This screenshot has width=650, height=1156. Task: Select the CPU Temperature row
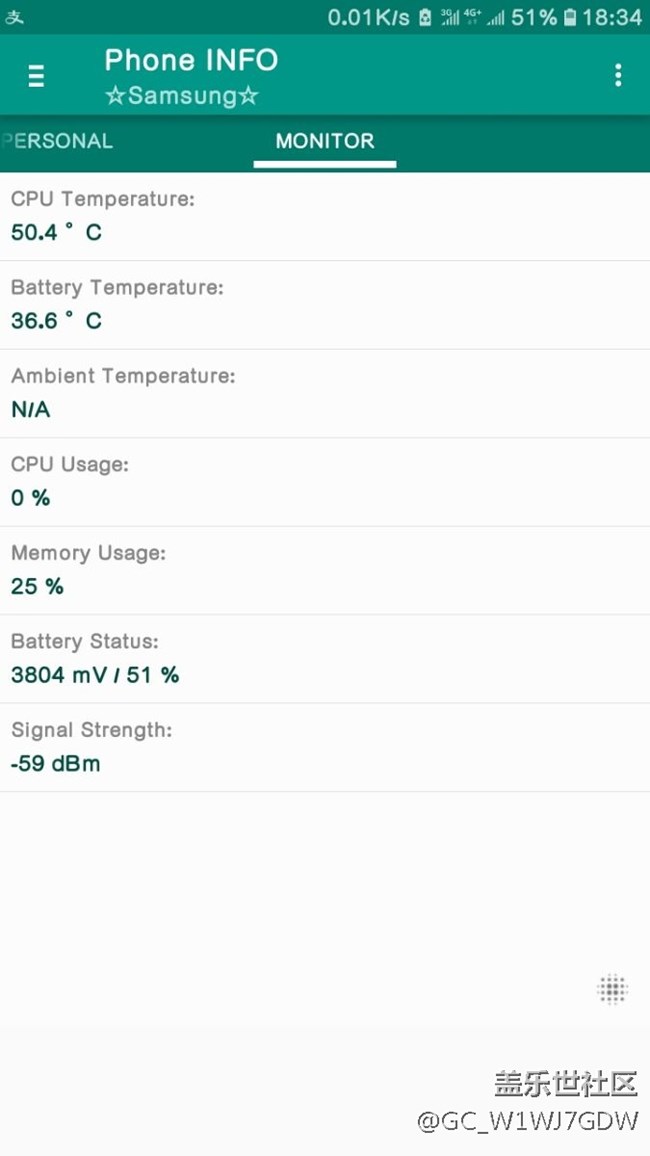(325, 216)
